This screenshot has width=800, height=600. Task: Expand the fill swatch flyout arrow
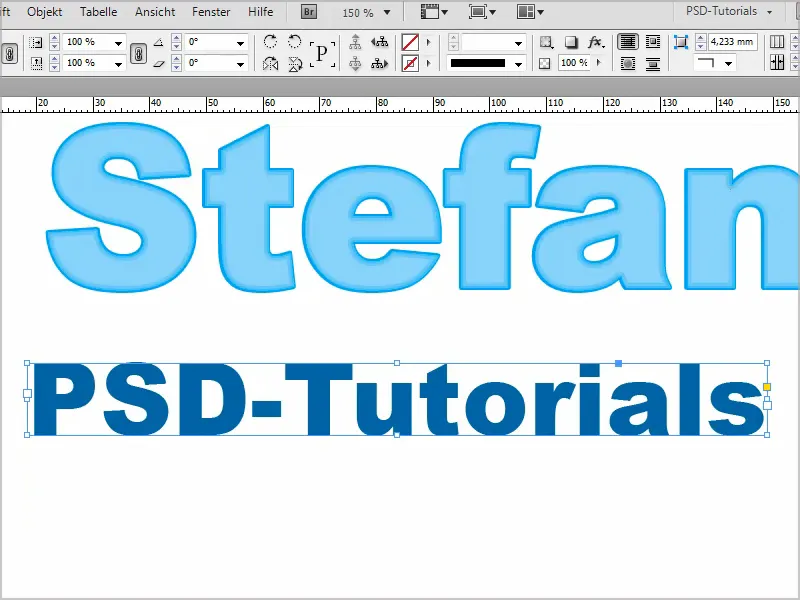click(429, 42)
